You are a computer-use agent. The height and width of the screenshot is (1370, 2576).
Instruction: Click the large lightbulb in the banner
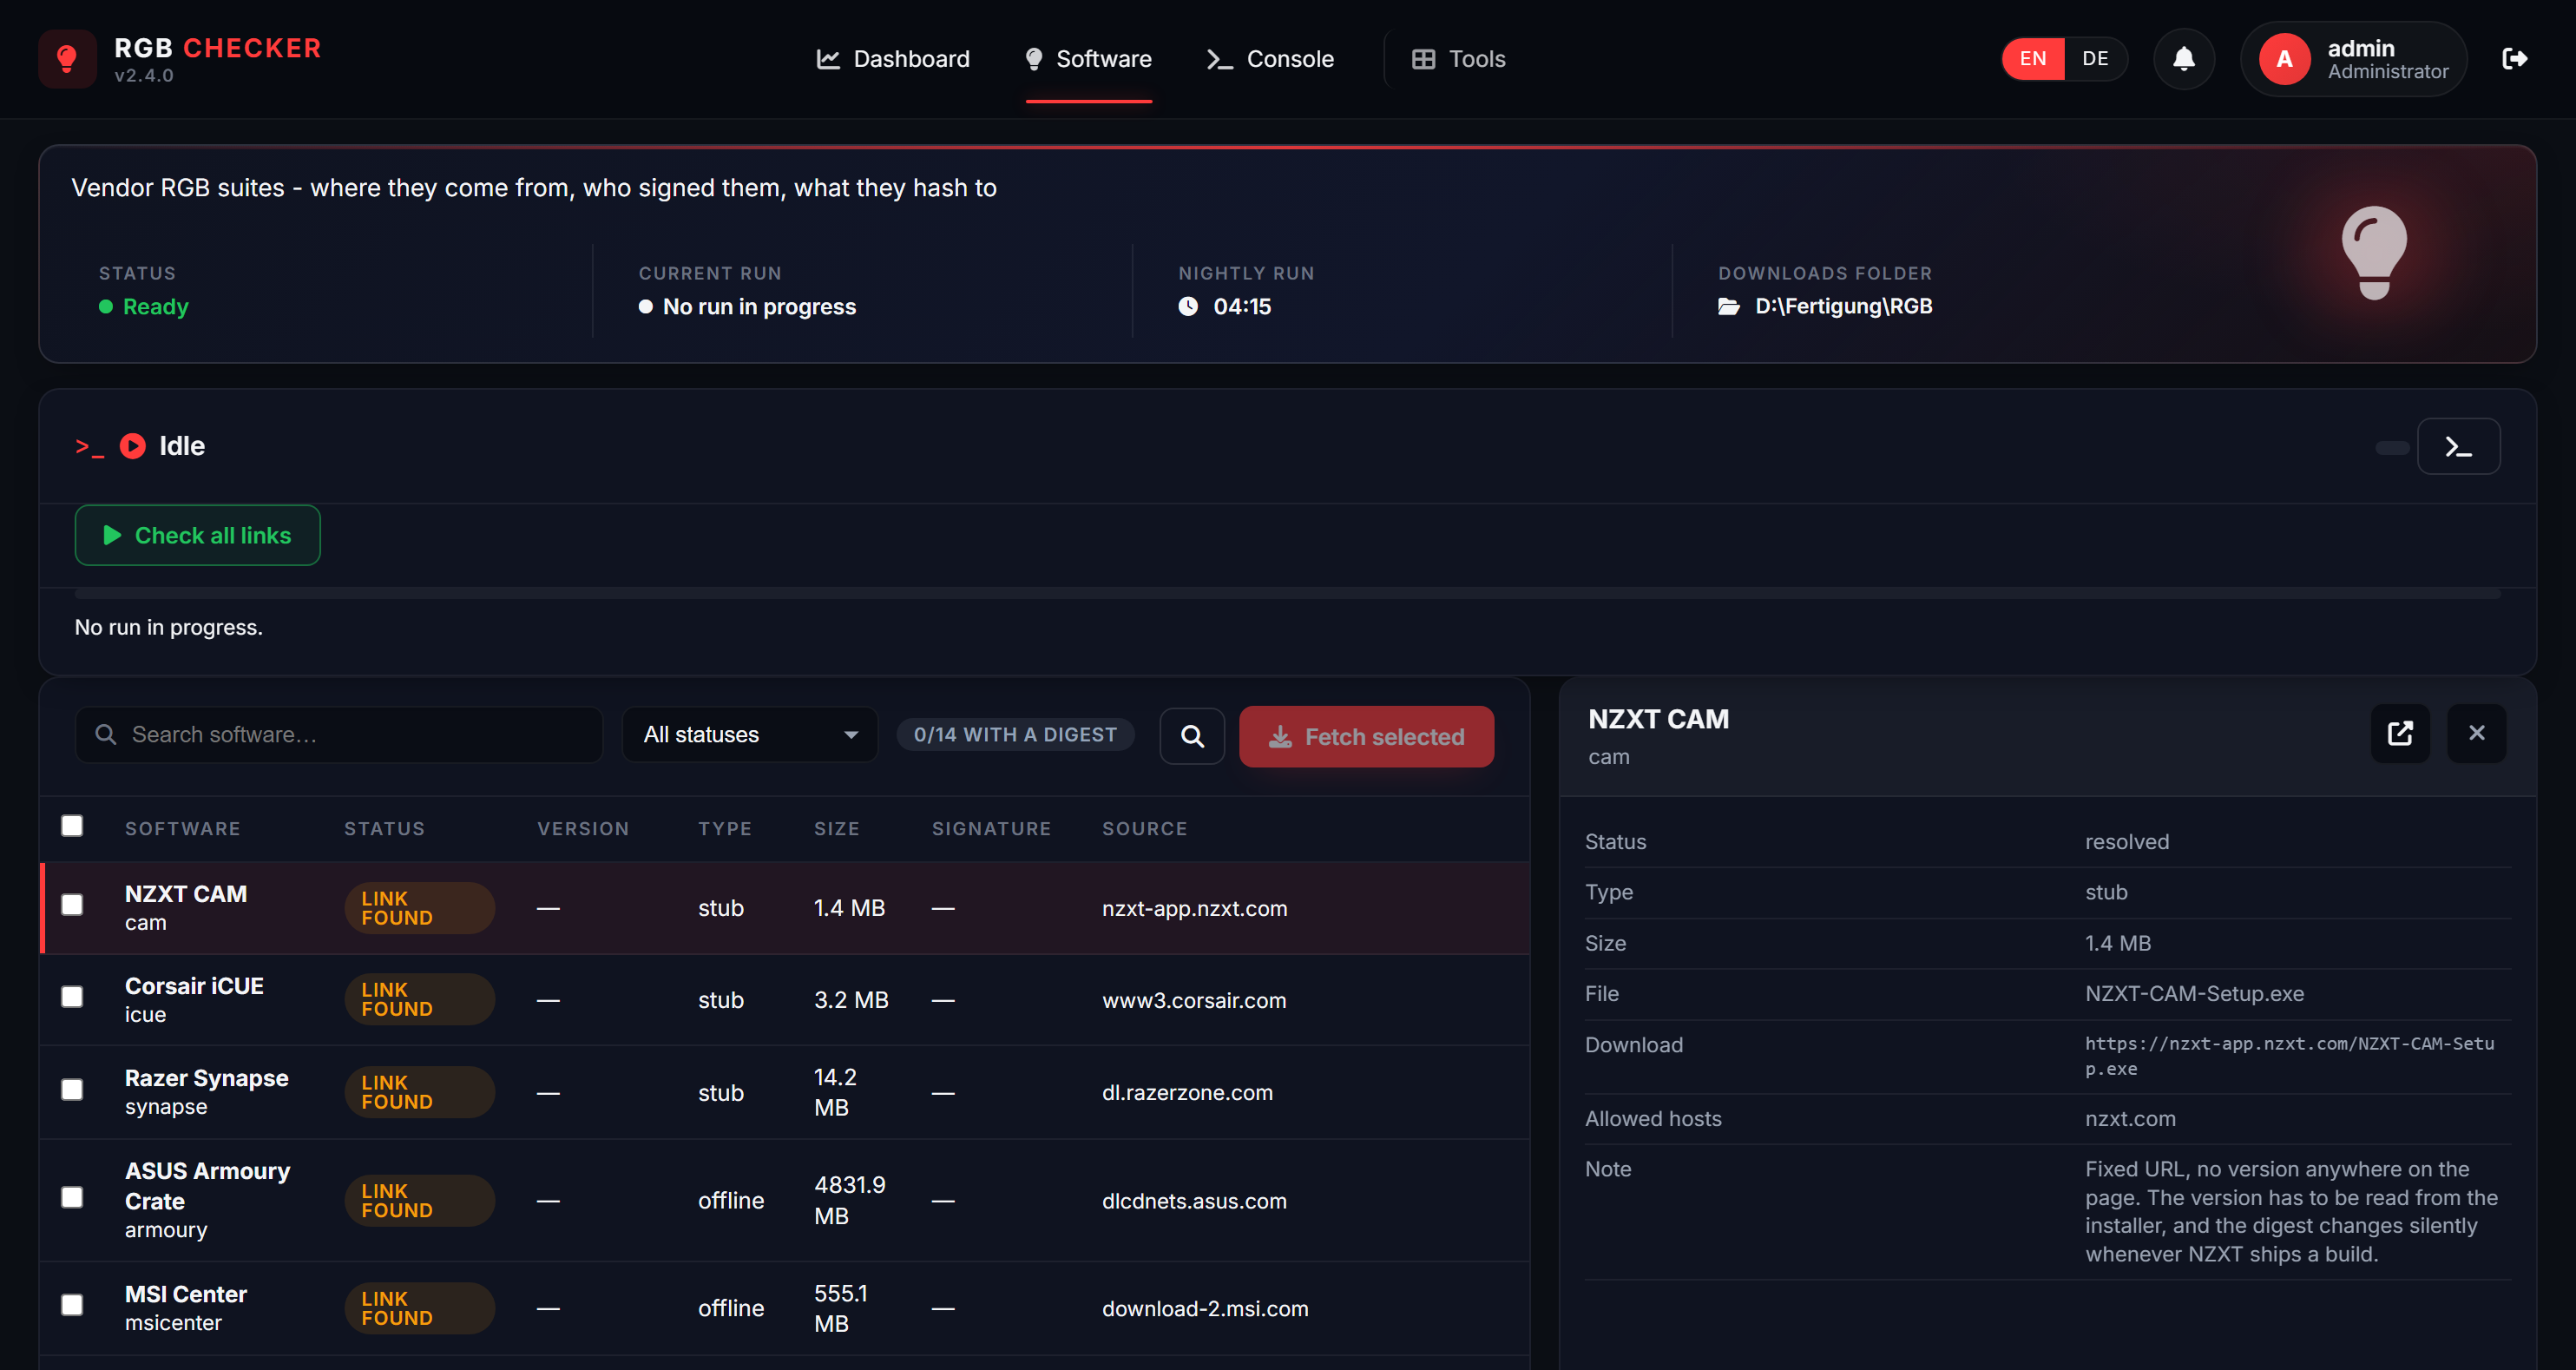(2374, 253)
